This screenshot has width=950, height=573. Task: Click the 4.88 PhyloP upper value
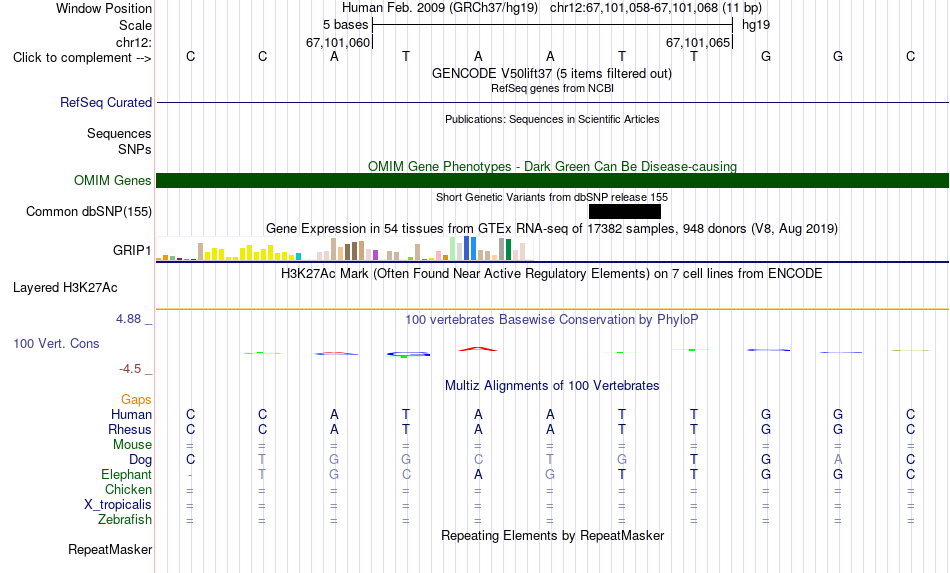pos(128,319)
